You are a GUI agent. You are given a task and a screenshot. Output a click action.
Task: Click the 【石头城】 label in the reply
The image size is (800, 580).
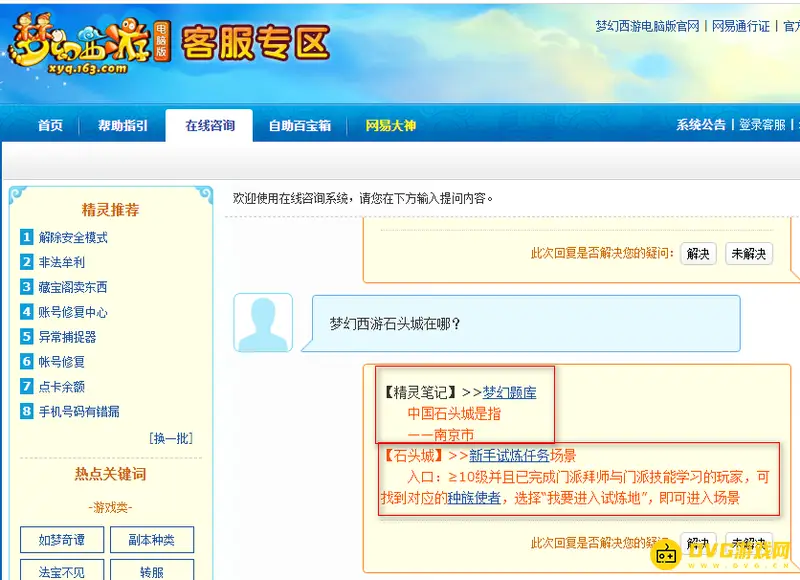coord(413,455)
